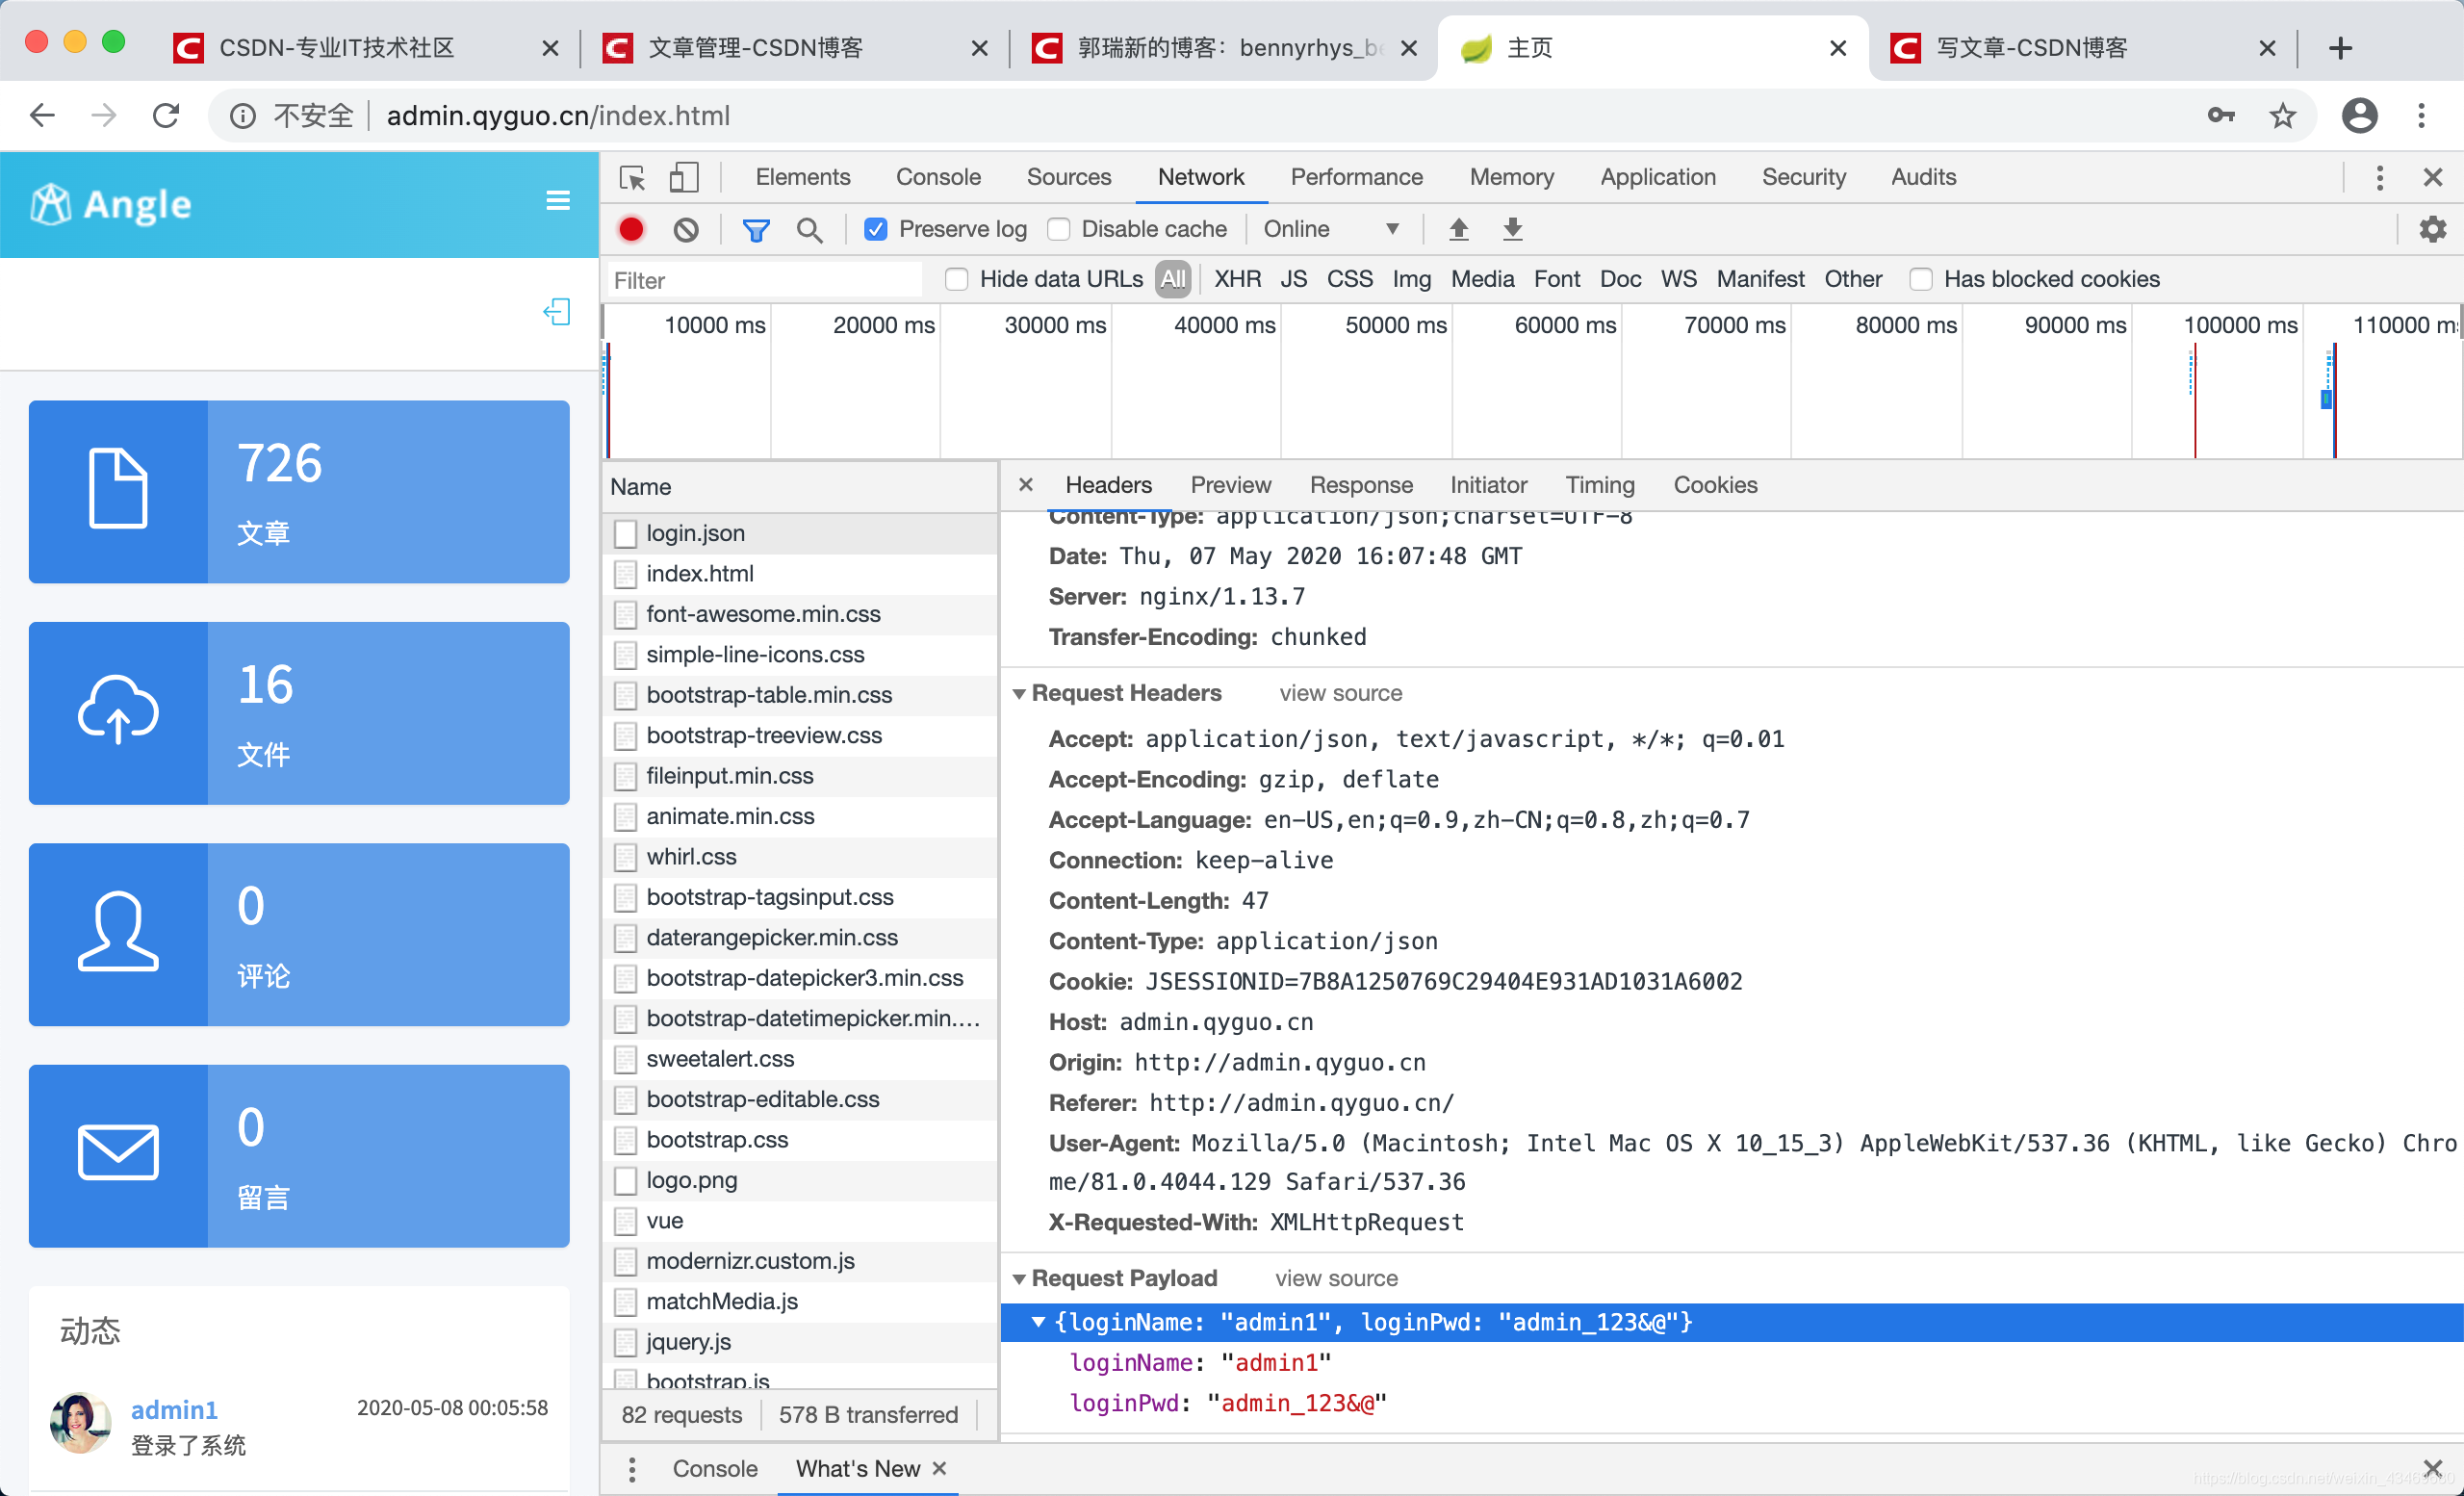The image size is (2464, 1496).
Task: Open the Online throttling dropdown
Action: pos(1330,229)
